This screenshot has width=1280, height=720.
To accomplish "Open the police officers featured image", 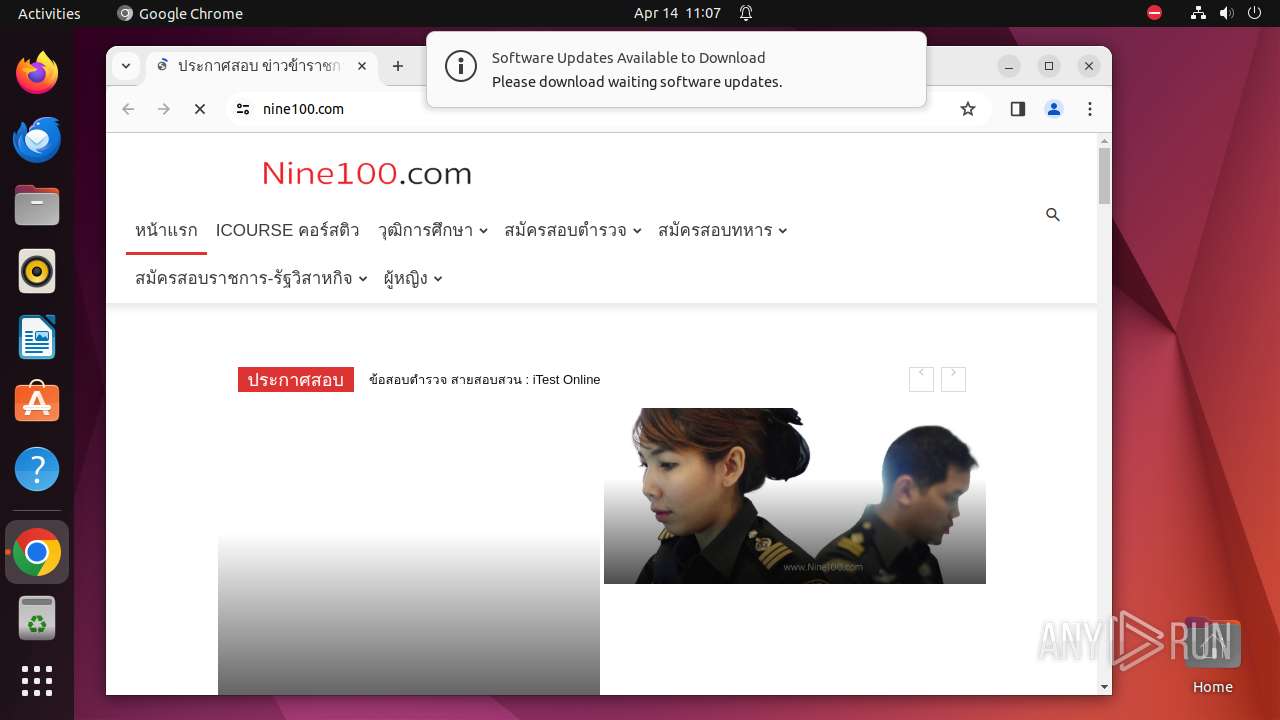I will pos(795,496).
